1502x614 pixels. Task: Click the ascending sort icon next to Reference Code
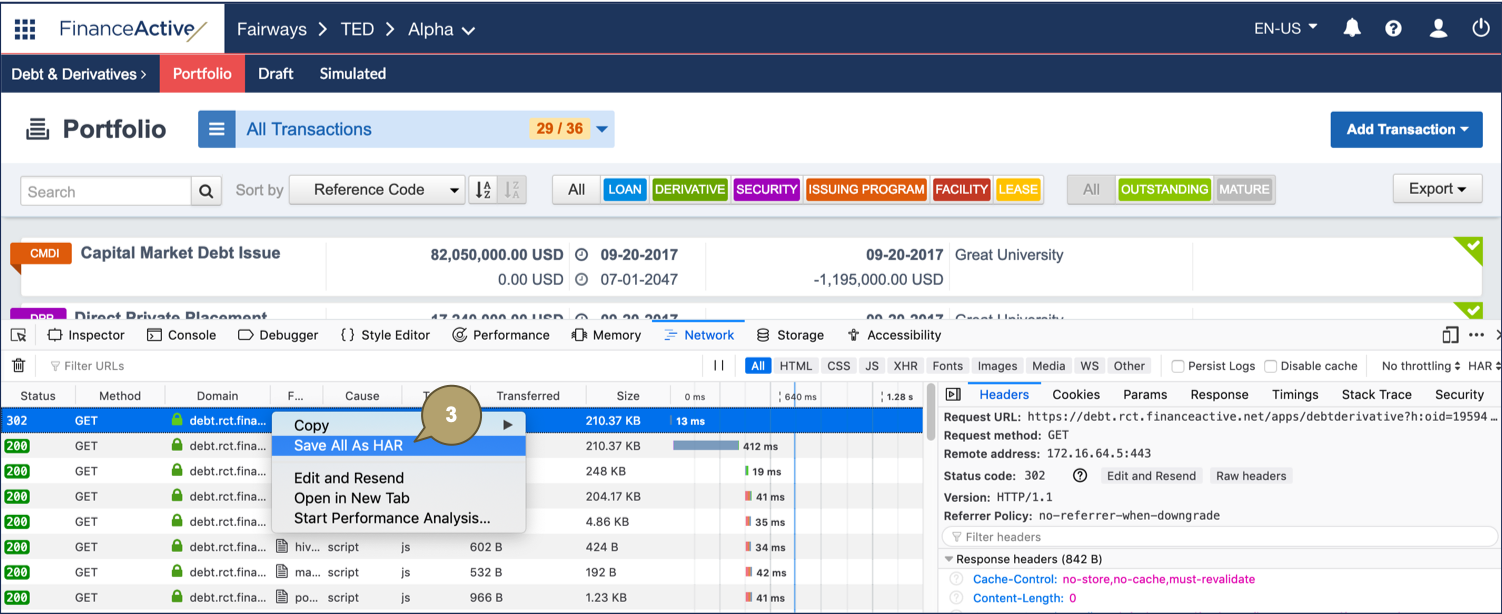pyautogui.click(x=483, y=189)
